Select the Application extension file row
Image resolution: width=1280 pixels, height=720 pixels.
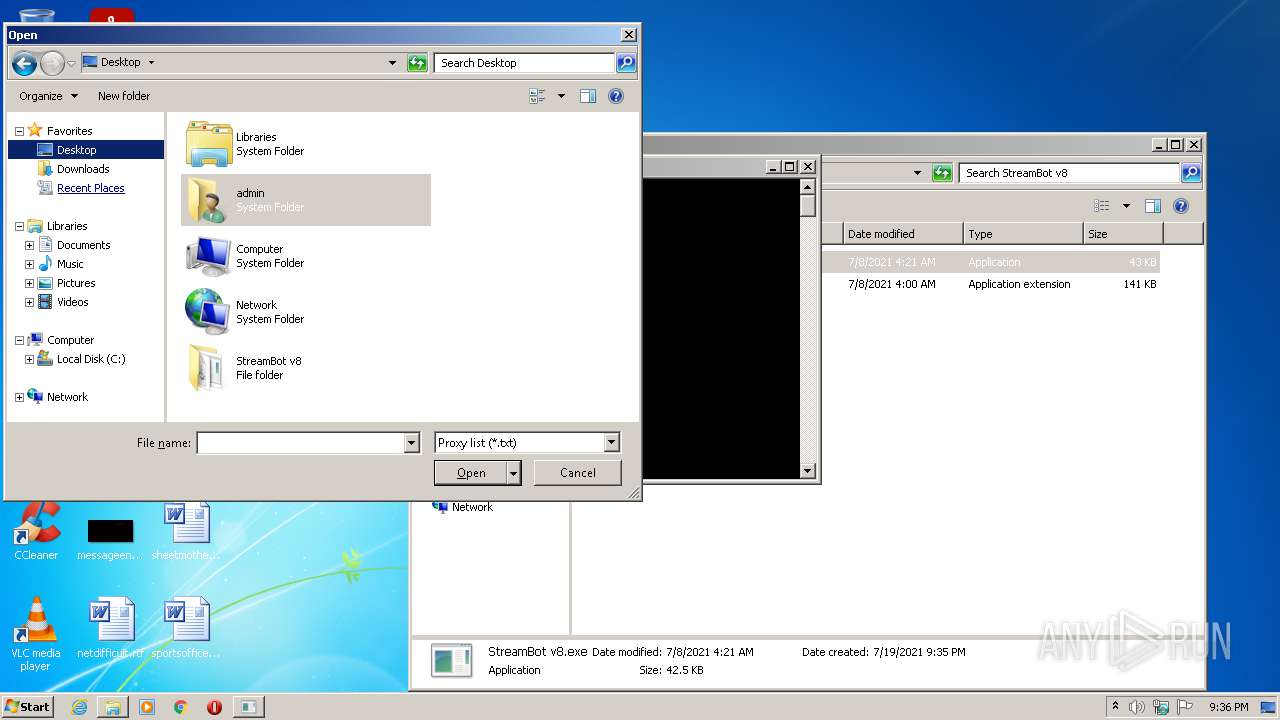click(x=990, y=284)
